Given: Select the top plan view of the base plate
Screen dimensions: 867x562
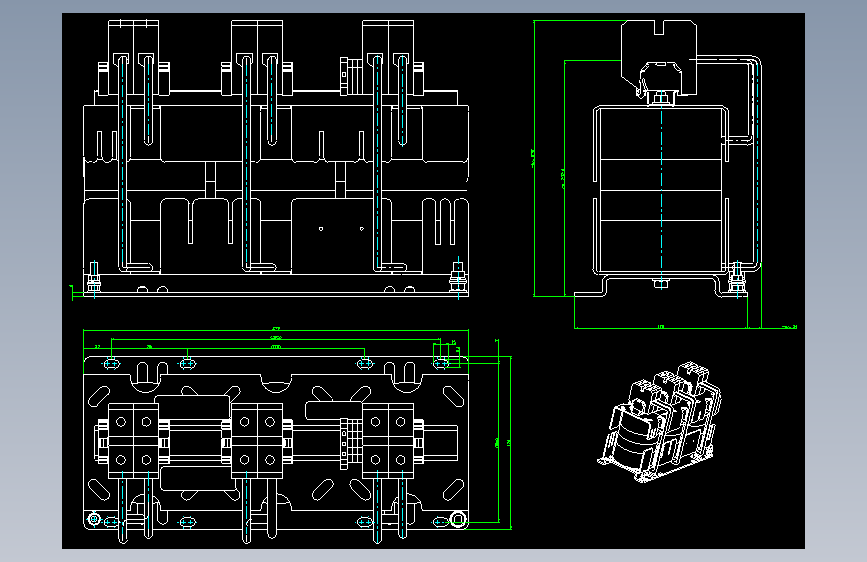Looking at the screenshot, I should 275,450.
